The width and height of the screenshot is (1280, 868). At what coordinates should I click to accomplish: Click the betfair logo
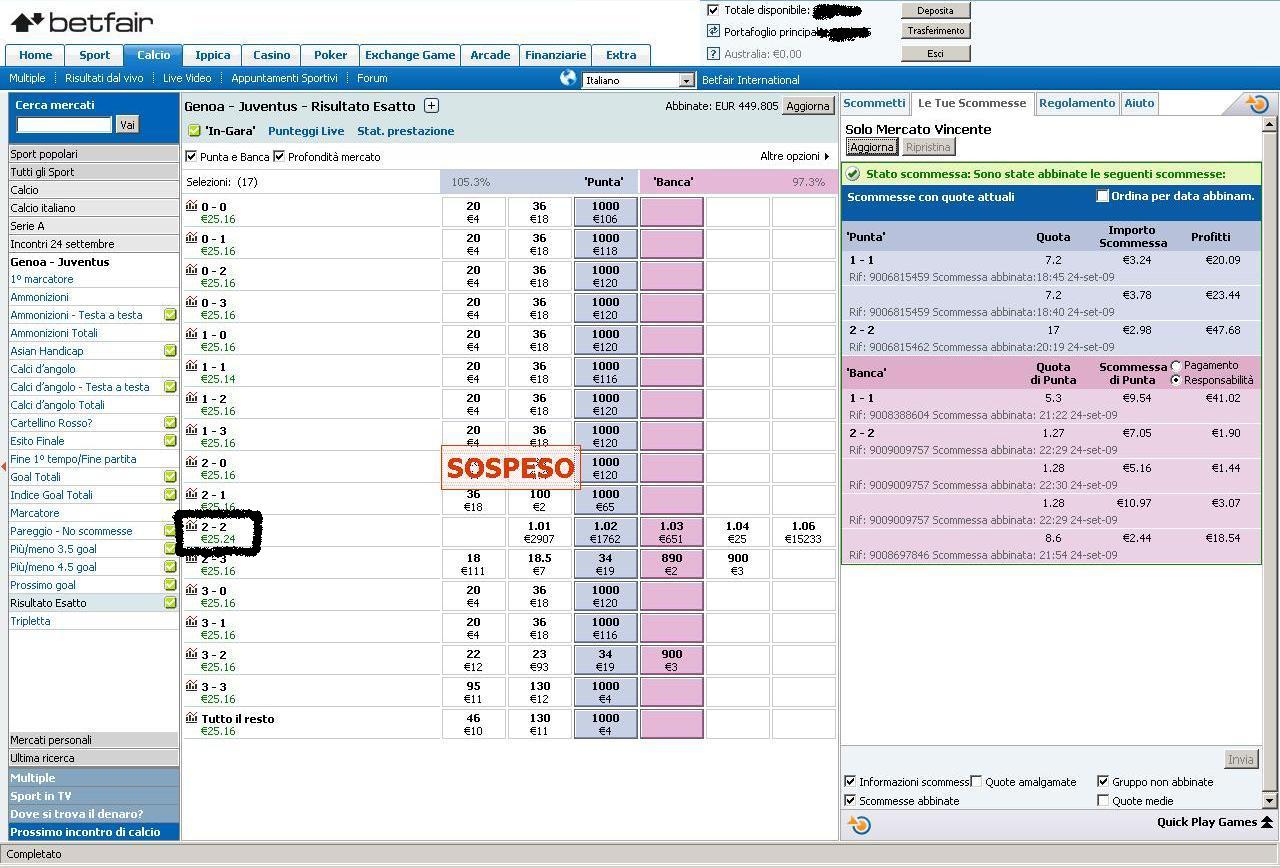82,22
